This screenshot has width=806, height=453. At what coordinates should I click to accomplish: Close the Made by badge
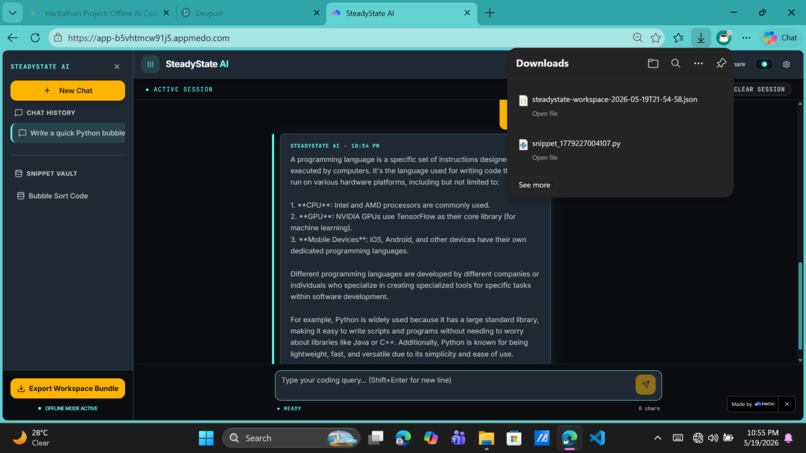[786, 404]
